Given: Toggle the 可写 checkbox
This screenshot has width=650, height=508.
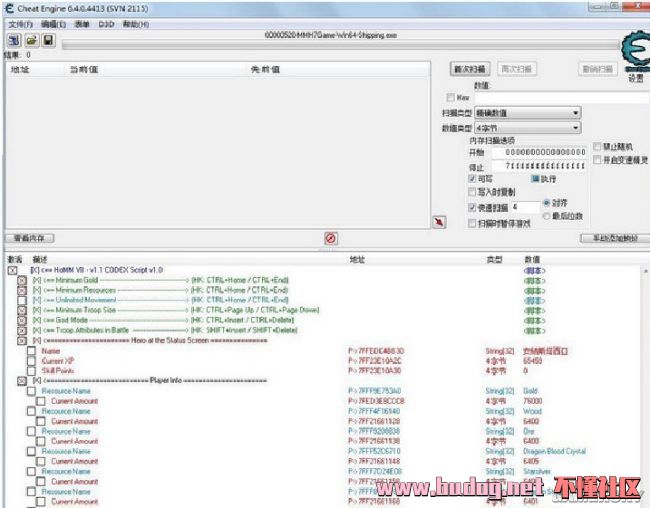Looking at the screenshot, I should tap(472, 178).
